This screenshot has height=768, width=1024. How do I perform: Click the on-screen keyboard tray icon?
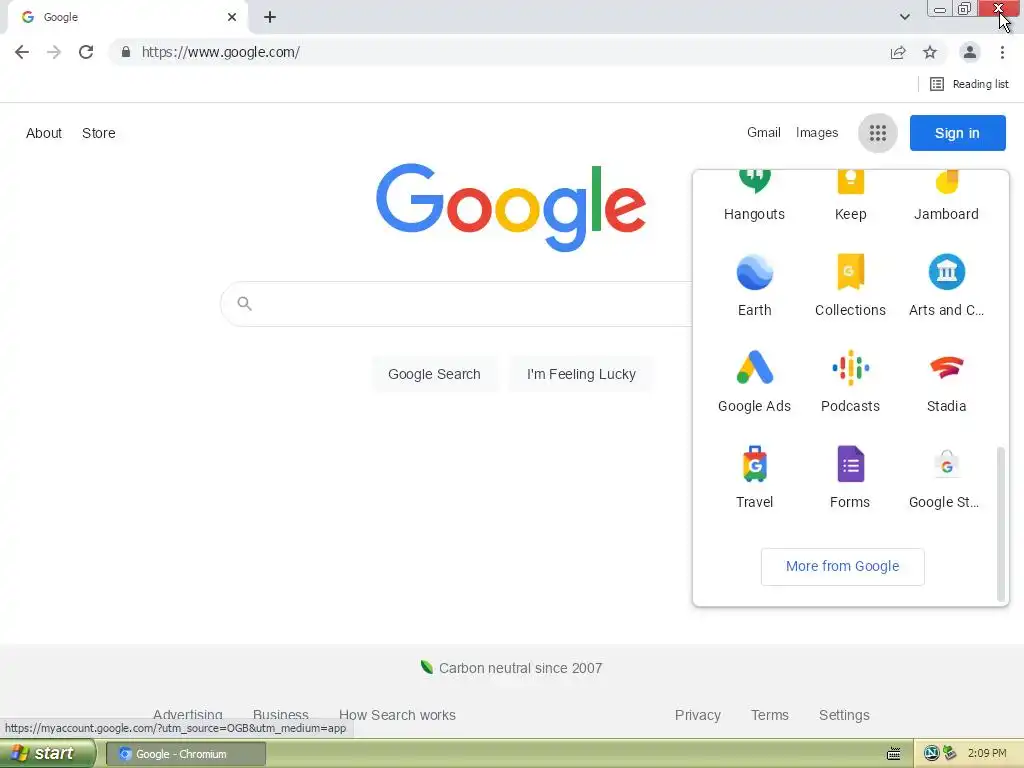coord(894,754)
